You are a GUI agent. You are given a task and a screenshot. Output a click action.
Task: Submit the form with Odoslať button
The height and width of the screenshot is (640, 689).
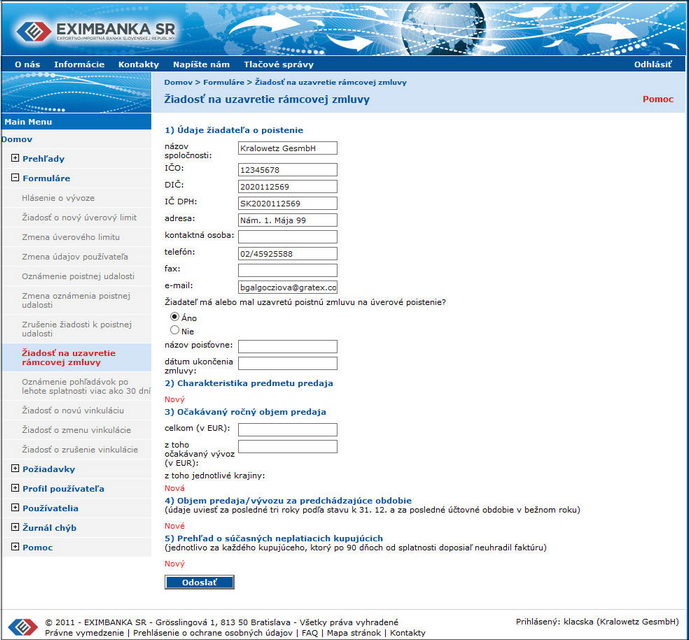(x=199, y=582)
